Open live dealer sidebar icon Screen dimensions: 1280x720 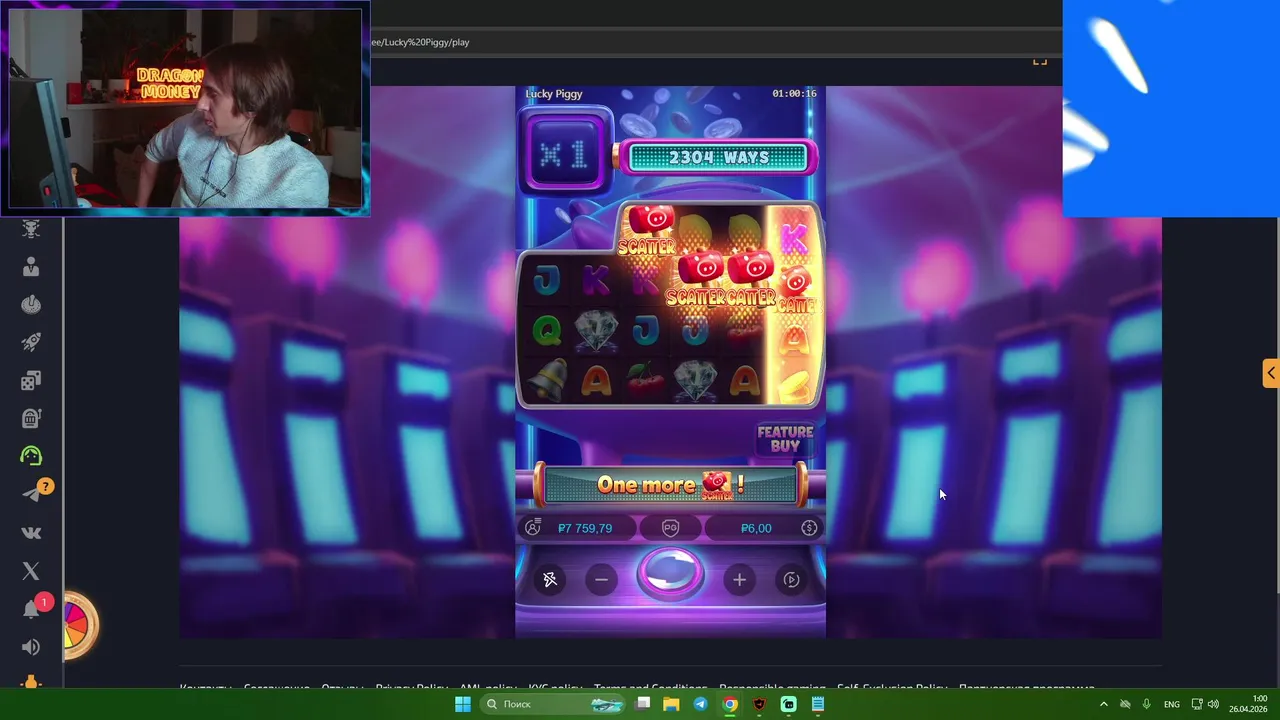(x=31, y=267)
